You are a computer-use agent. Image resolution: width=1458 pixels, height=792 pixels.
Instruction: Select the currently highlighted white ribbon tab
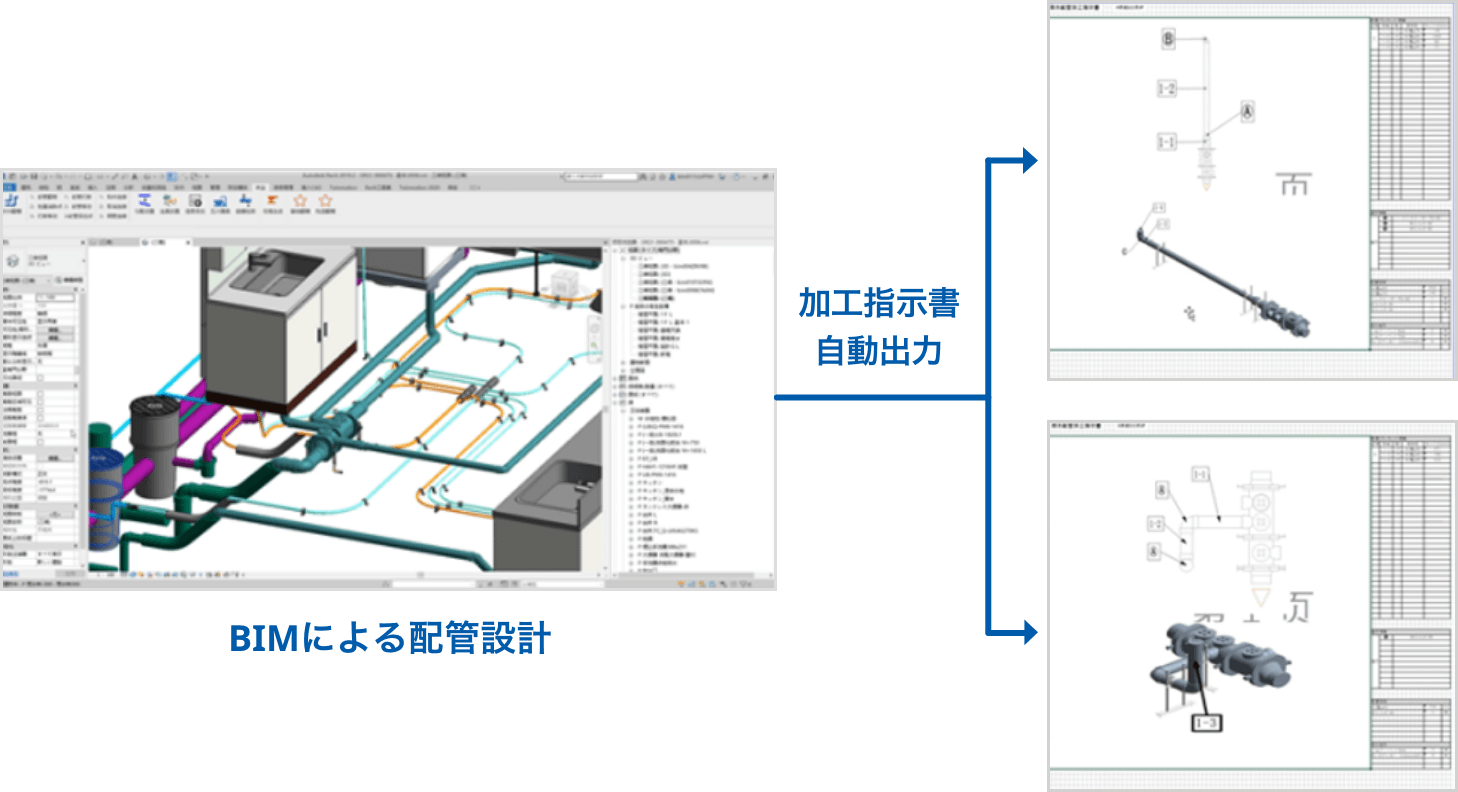click(260, 188)
